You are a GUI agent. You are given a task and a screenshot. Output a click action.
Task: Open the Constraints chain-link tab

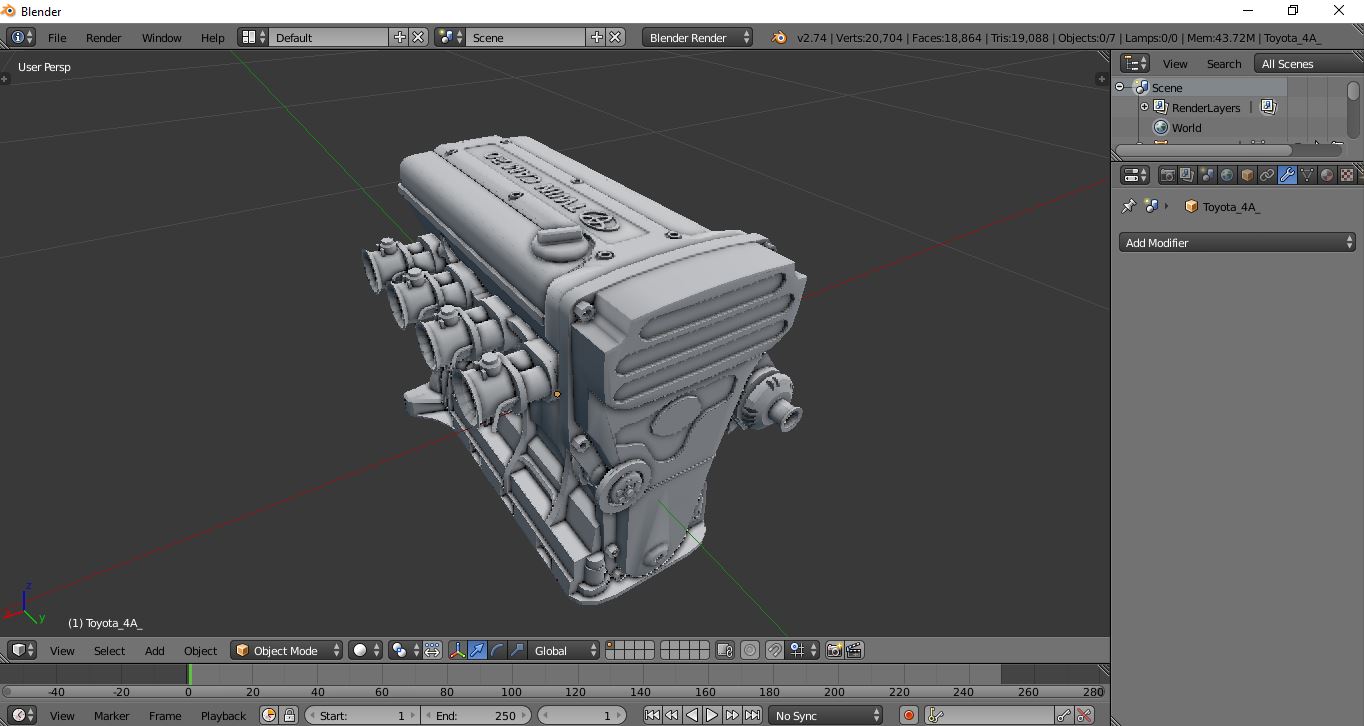1267,175
